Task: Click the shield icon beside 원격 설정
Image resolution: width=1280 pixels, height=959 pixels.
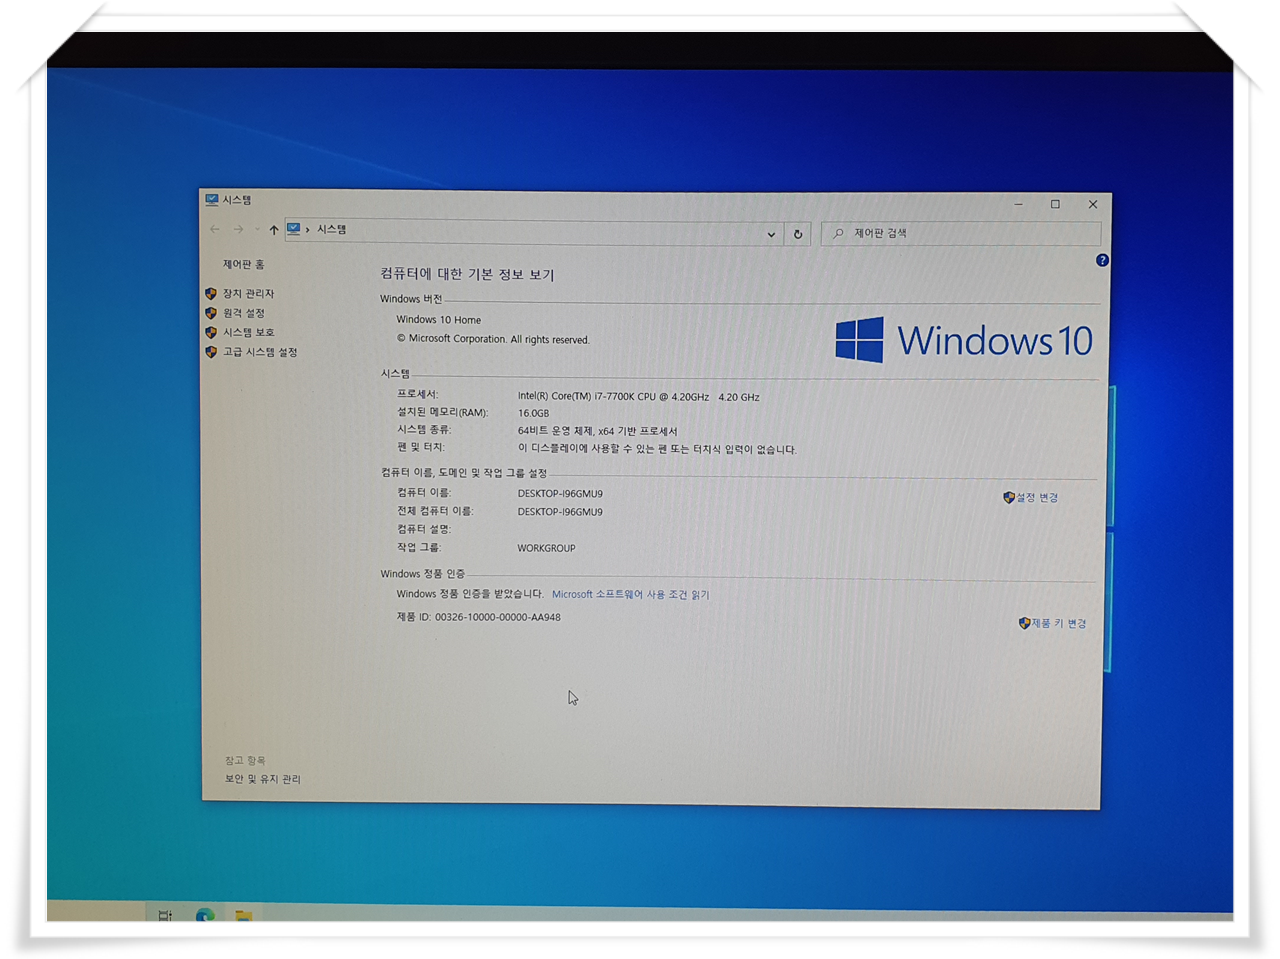Action: 211,313
